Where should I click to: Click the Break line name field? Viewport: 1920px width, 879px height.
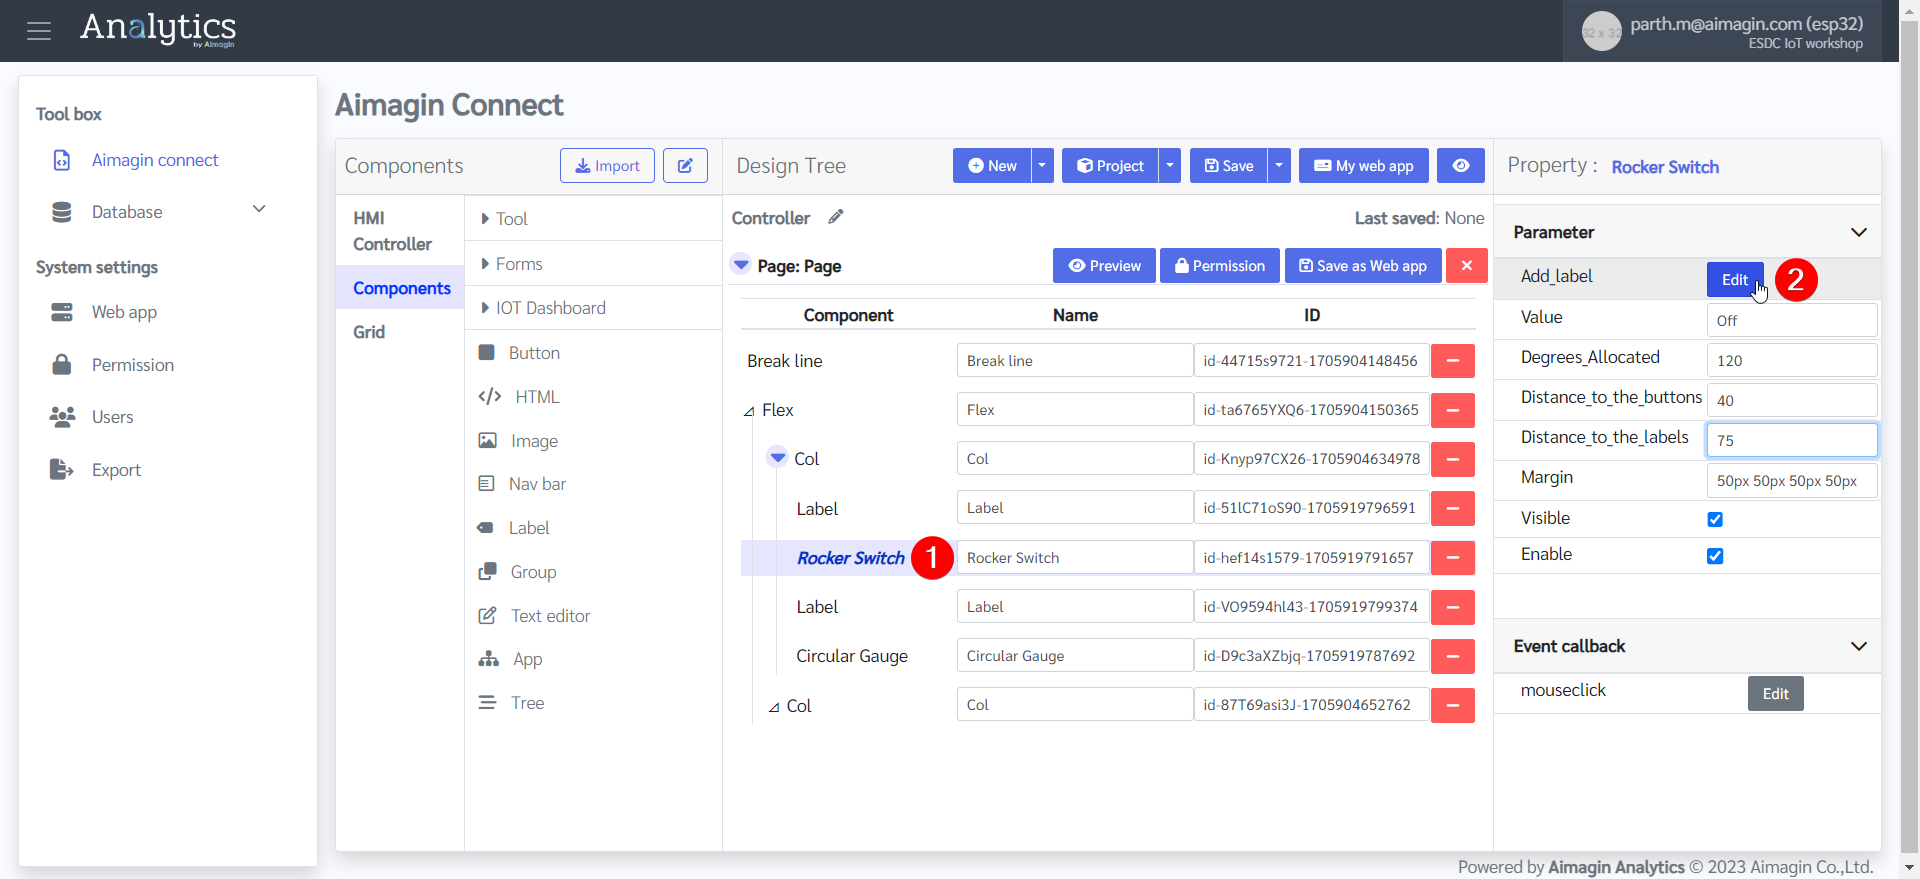tap(1075, 361)
